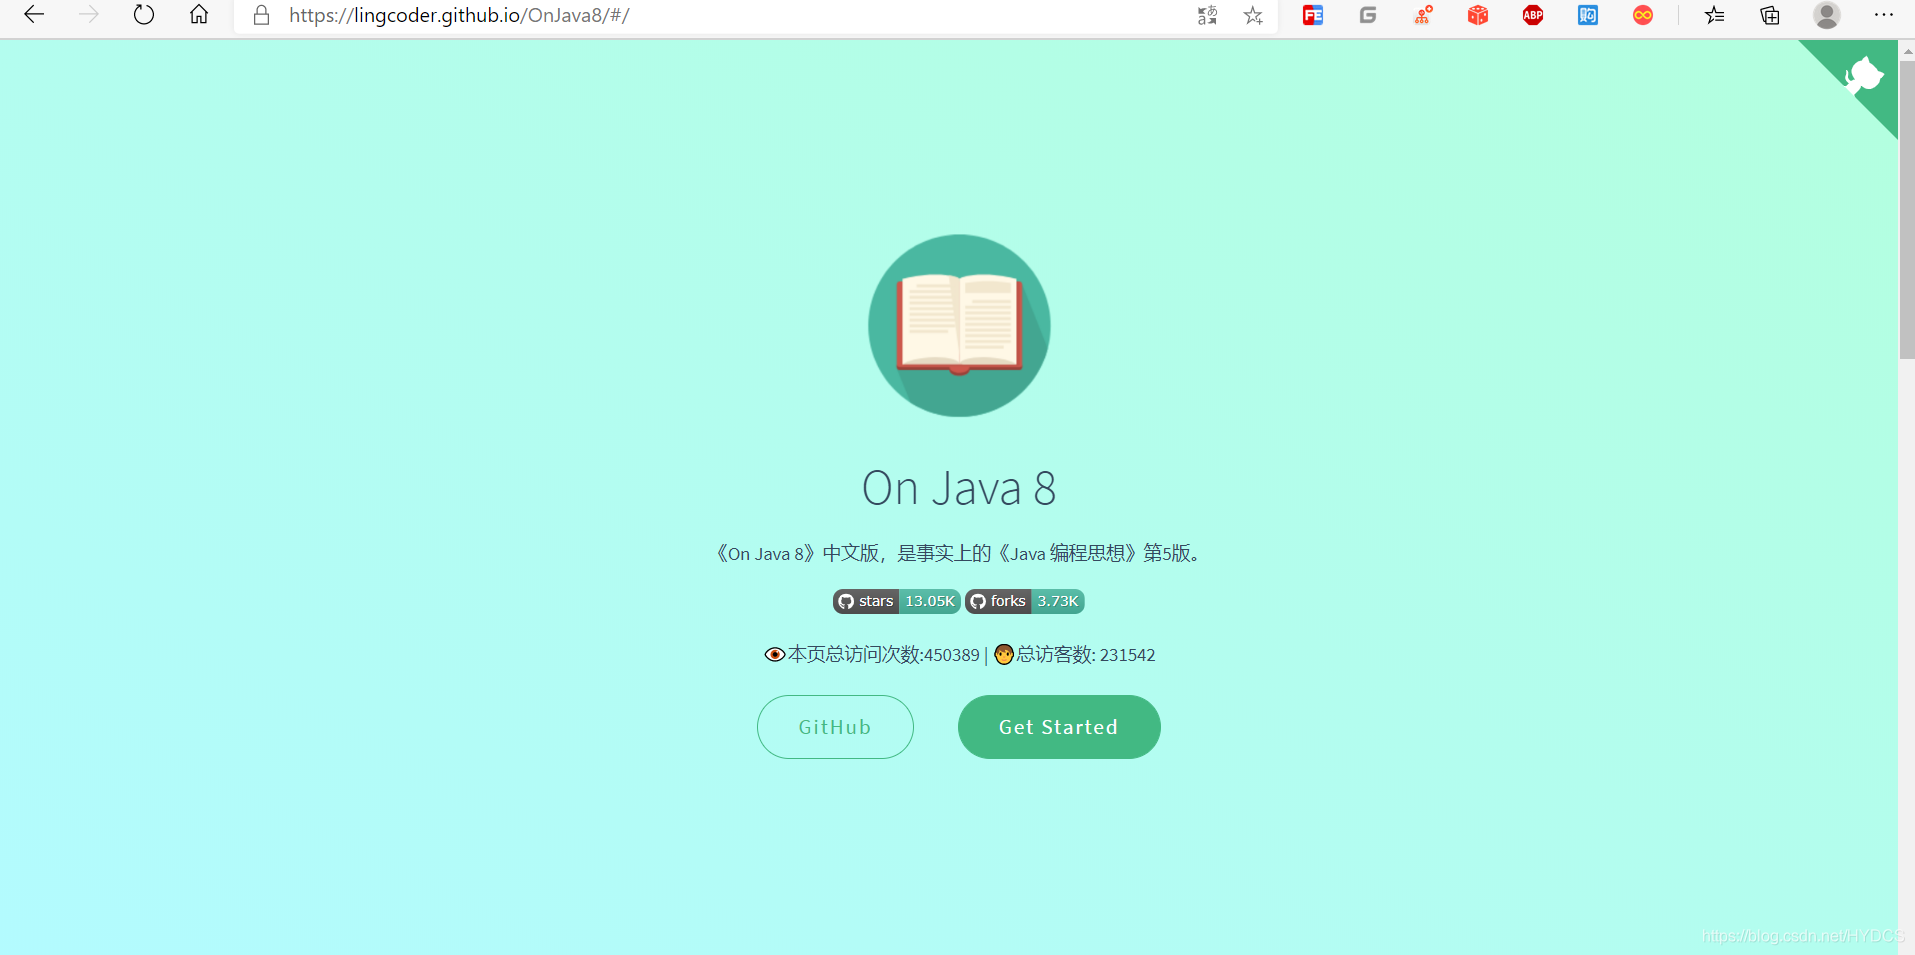Screen dimensions: 1915x955
Task: Click the visitor face emoji icon
Action: click(x=1004, y=655)
